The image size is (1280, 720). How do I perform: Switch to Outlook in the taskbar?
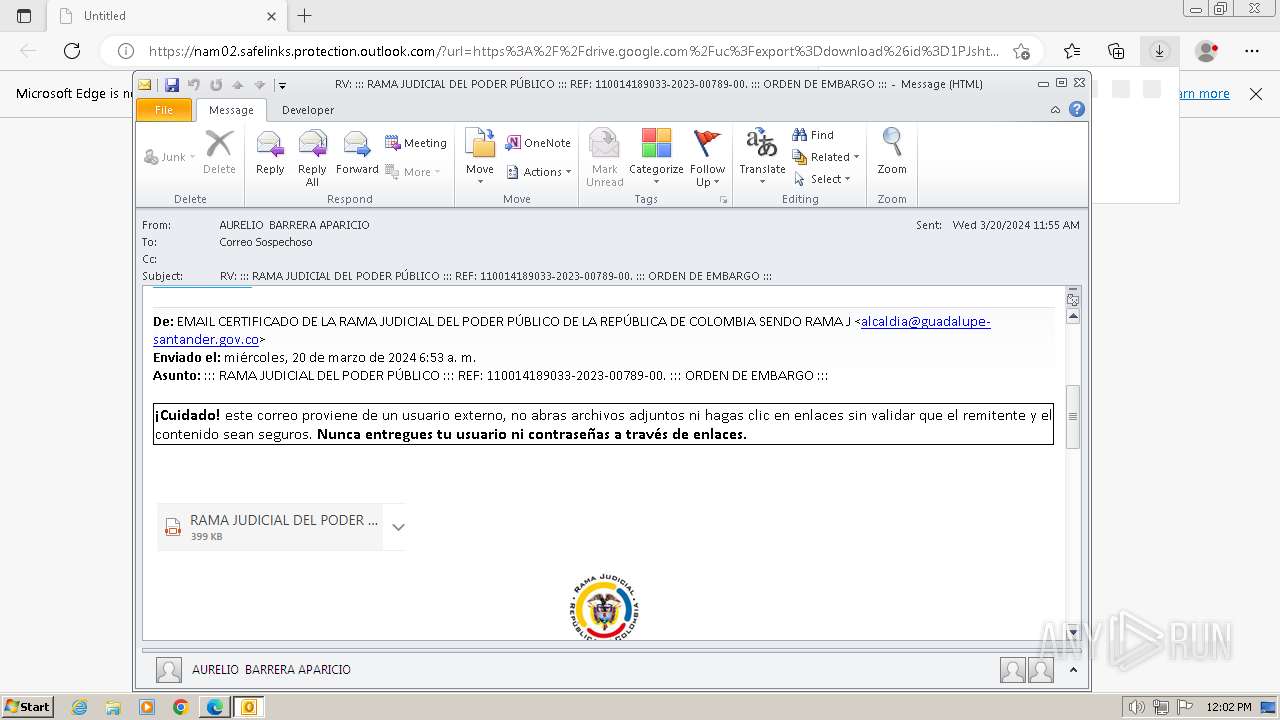248,707
